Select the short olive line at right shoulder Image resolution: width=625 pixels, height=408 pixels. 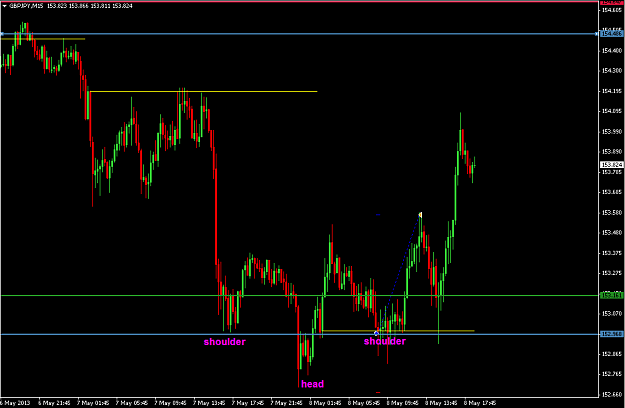(x=398, y=331)
